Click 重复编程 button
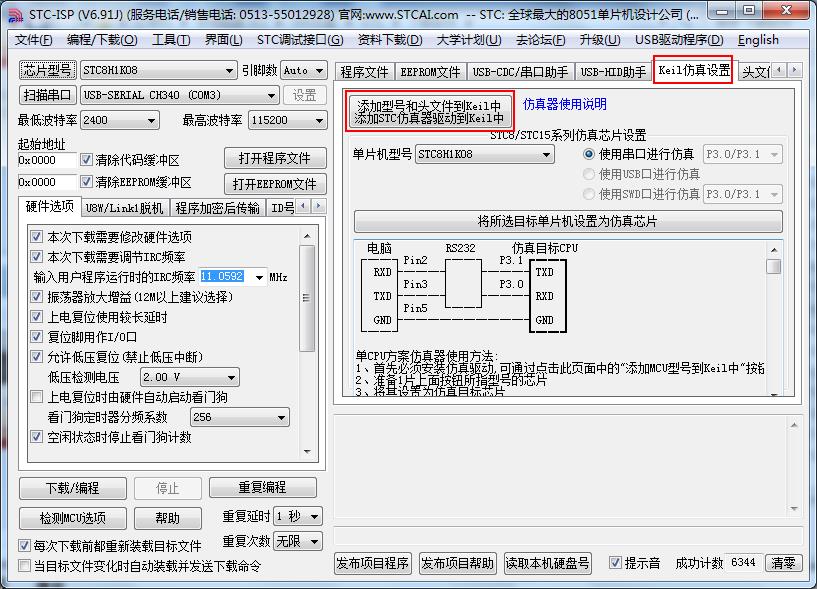 pyautogui.click(x=262, y=487)
